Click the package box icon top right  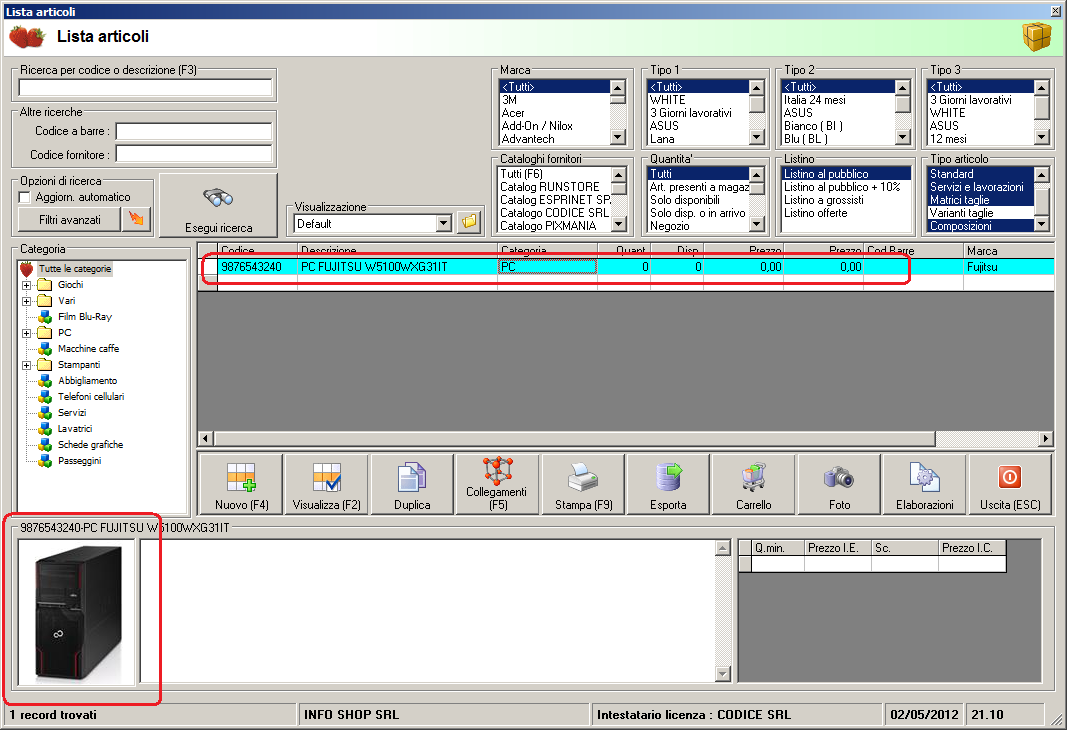pos(1036,36)
